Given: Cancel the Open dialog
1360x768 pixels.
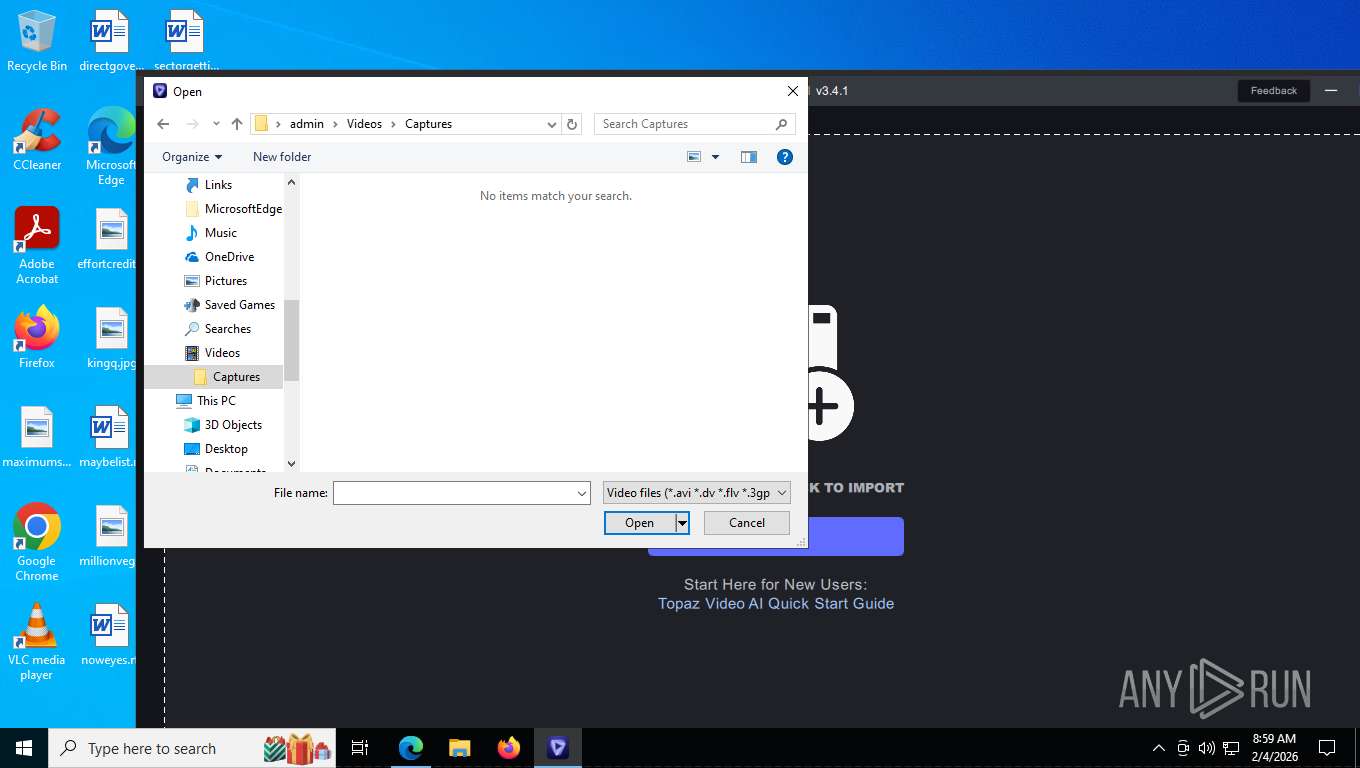Looking at the screenshot, I should click(747, 523).
